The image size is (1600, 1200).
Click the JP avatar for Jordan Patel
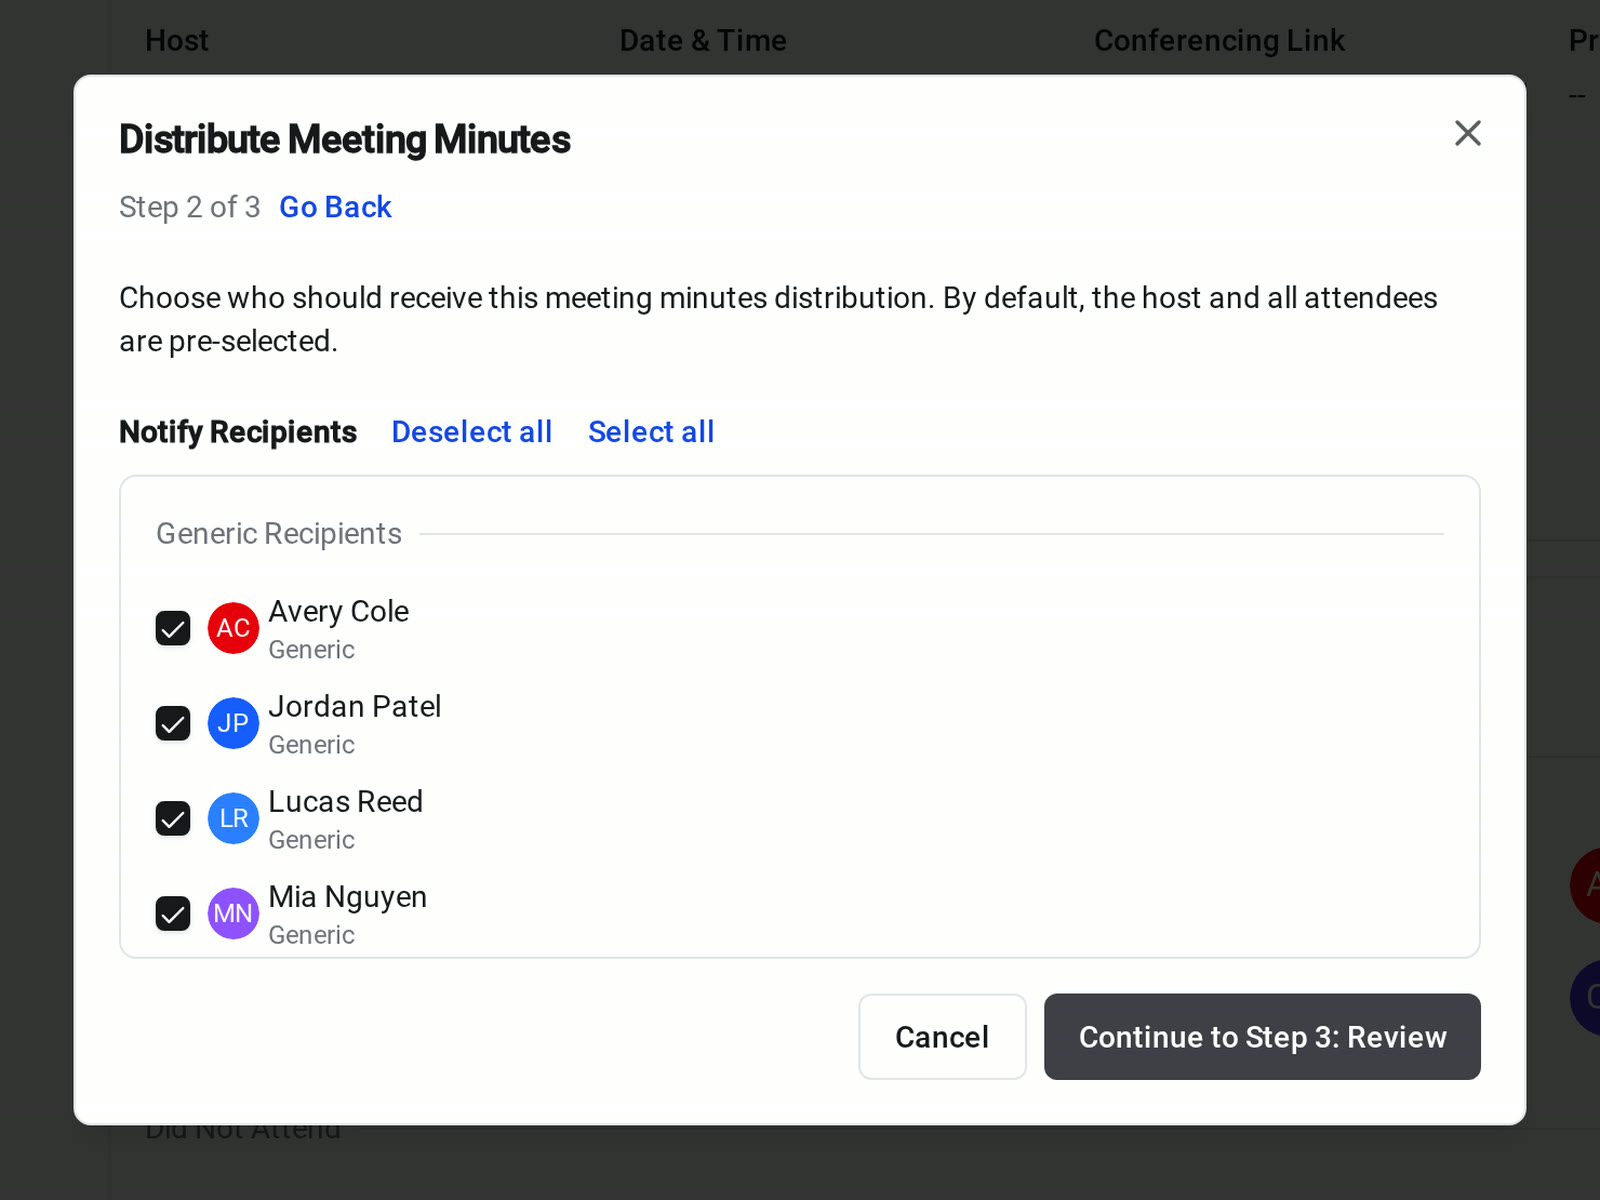[233, 723]
